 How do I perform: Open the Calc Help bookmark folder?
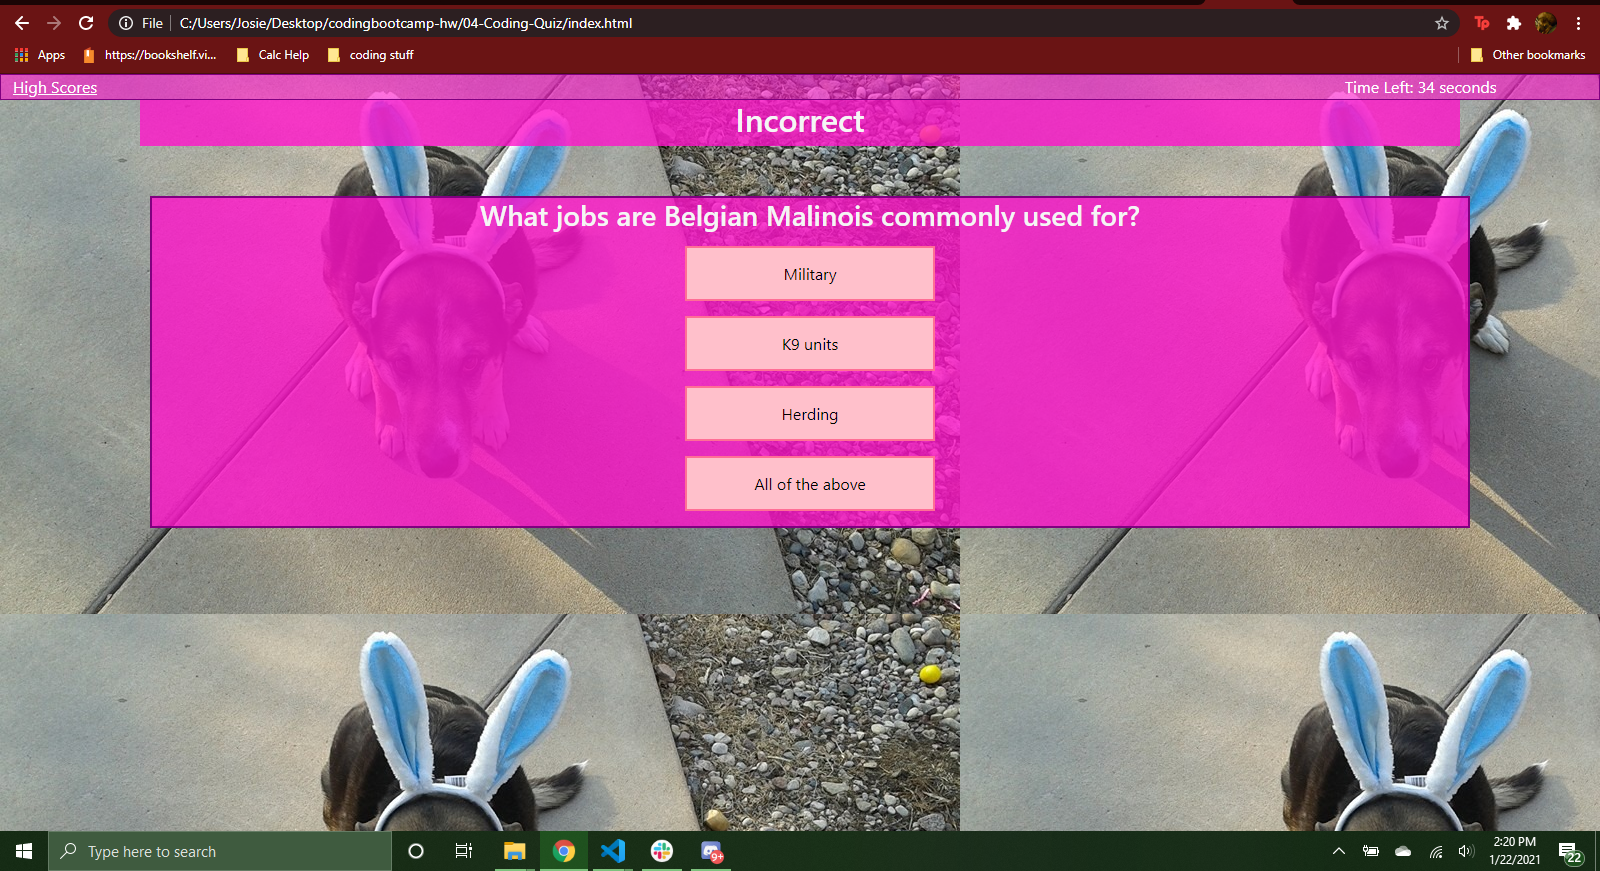(273, 55)
